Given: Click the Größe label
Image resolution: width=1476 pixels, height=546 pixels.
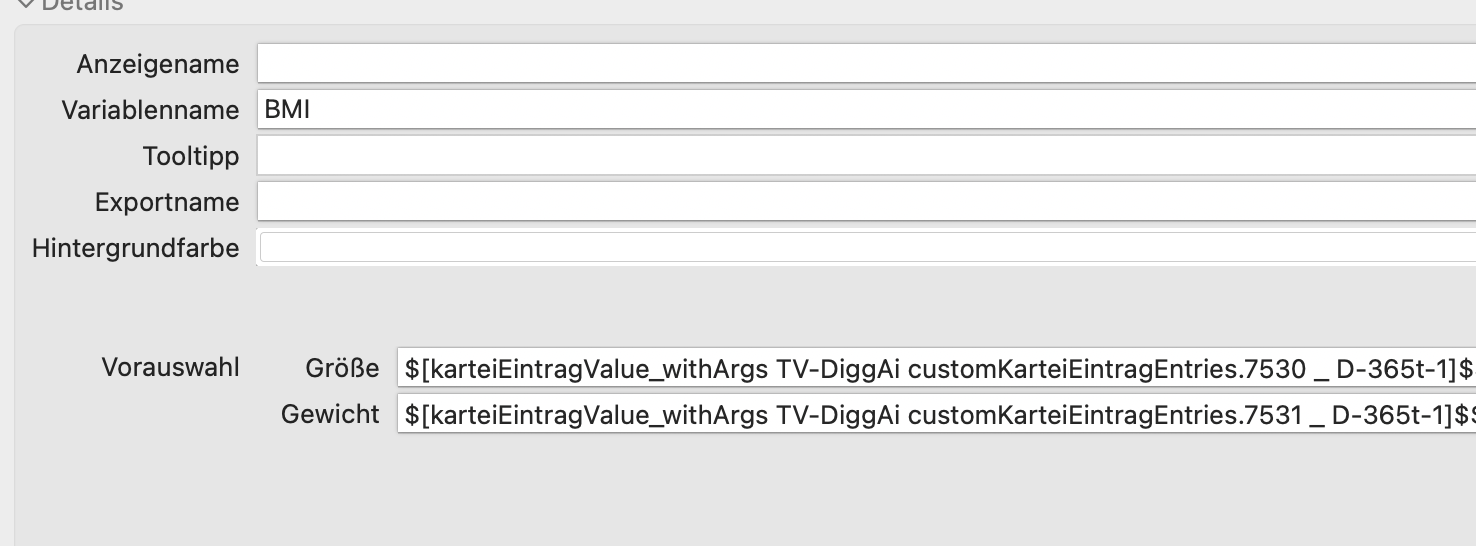Looking at the screenshot, I should click(342, 369).
